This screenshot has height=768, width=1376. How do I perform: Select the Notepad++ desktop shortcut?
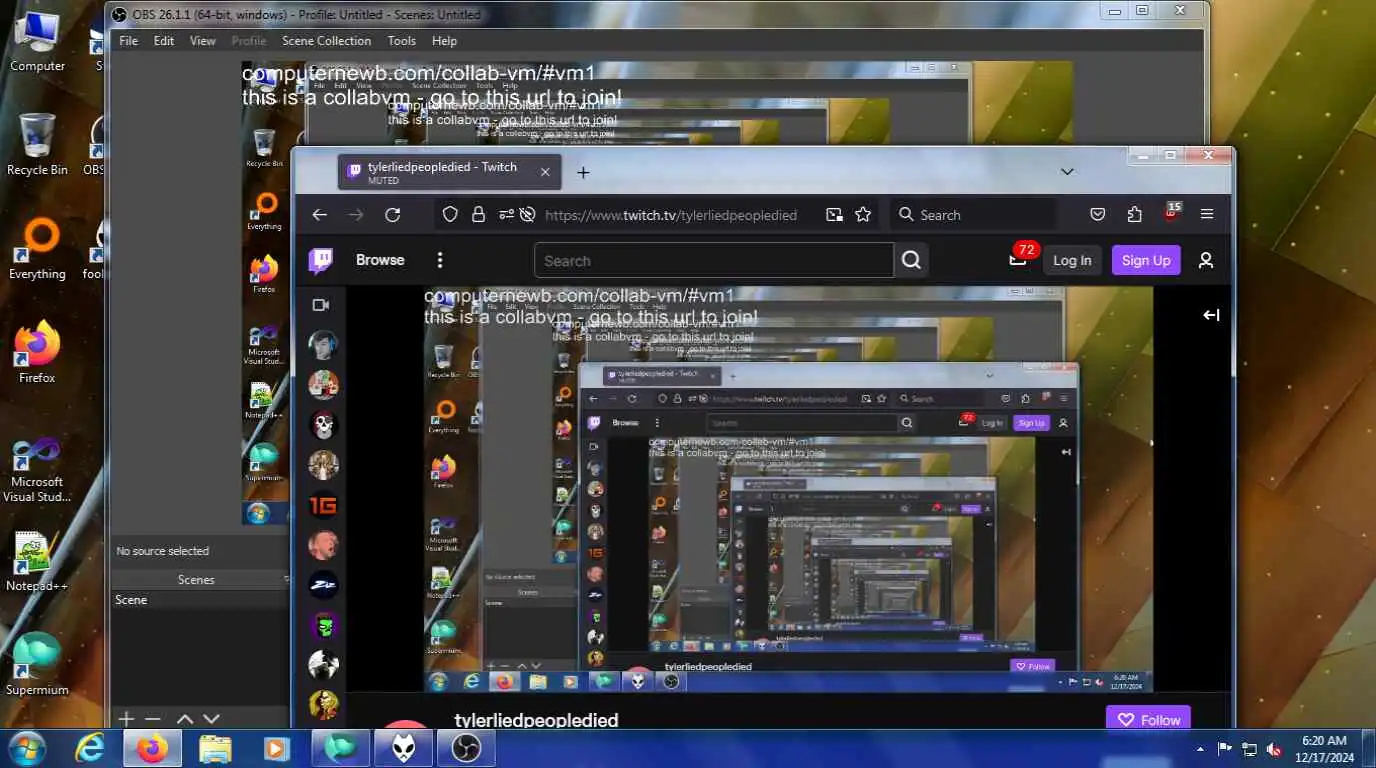(x=37, y=561)
